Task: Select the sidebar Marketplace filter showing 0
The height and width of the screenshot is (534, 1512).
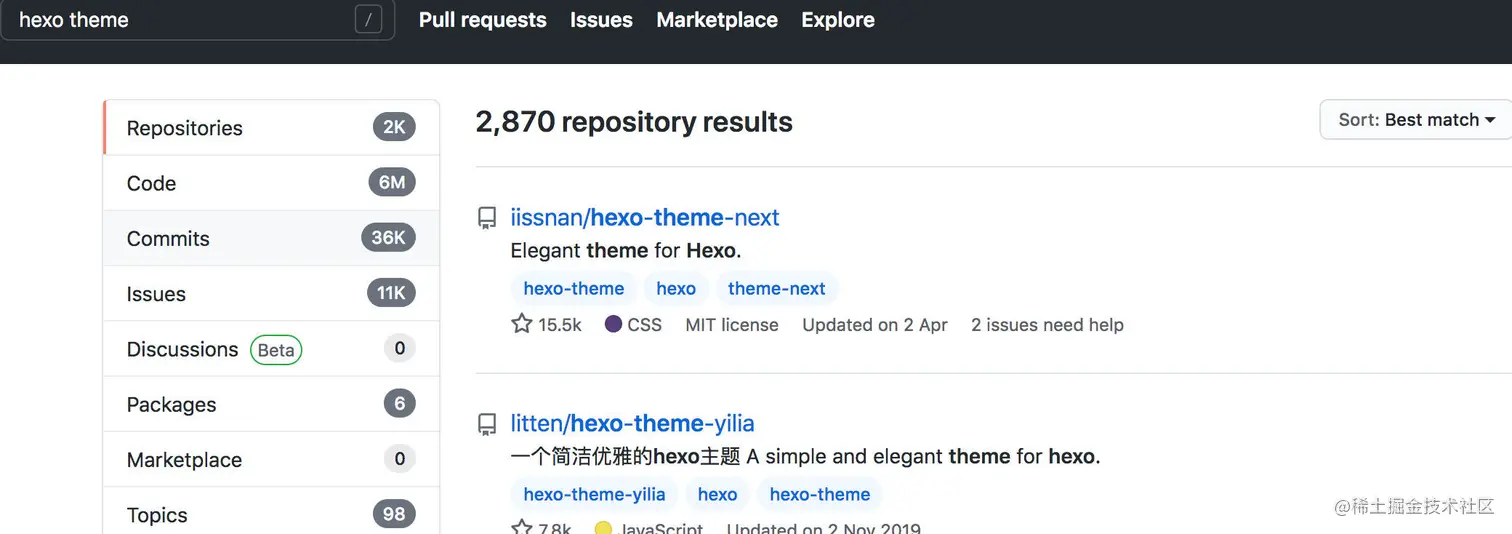Action: tap(271, 460)
